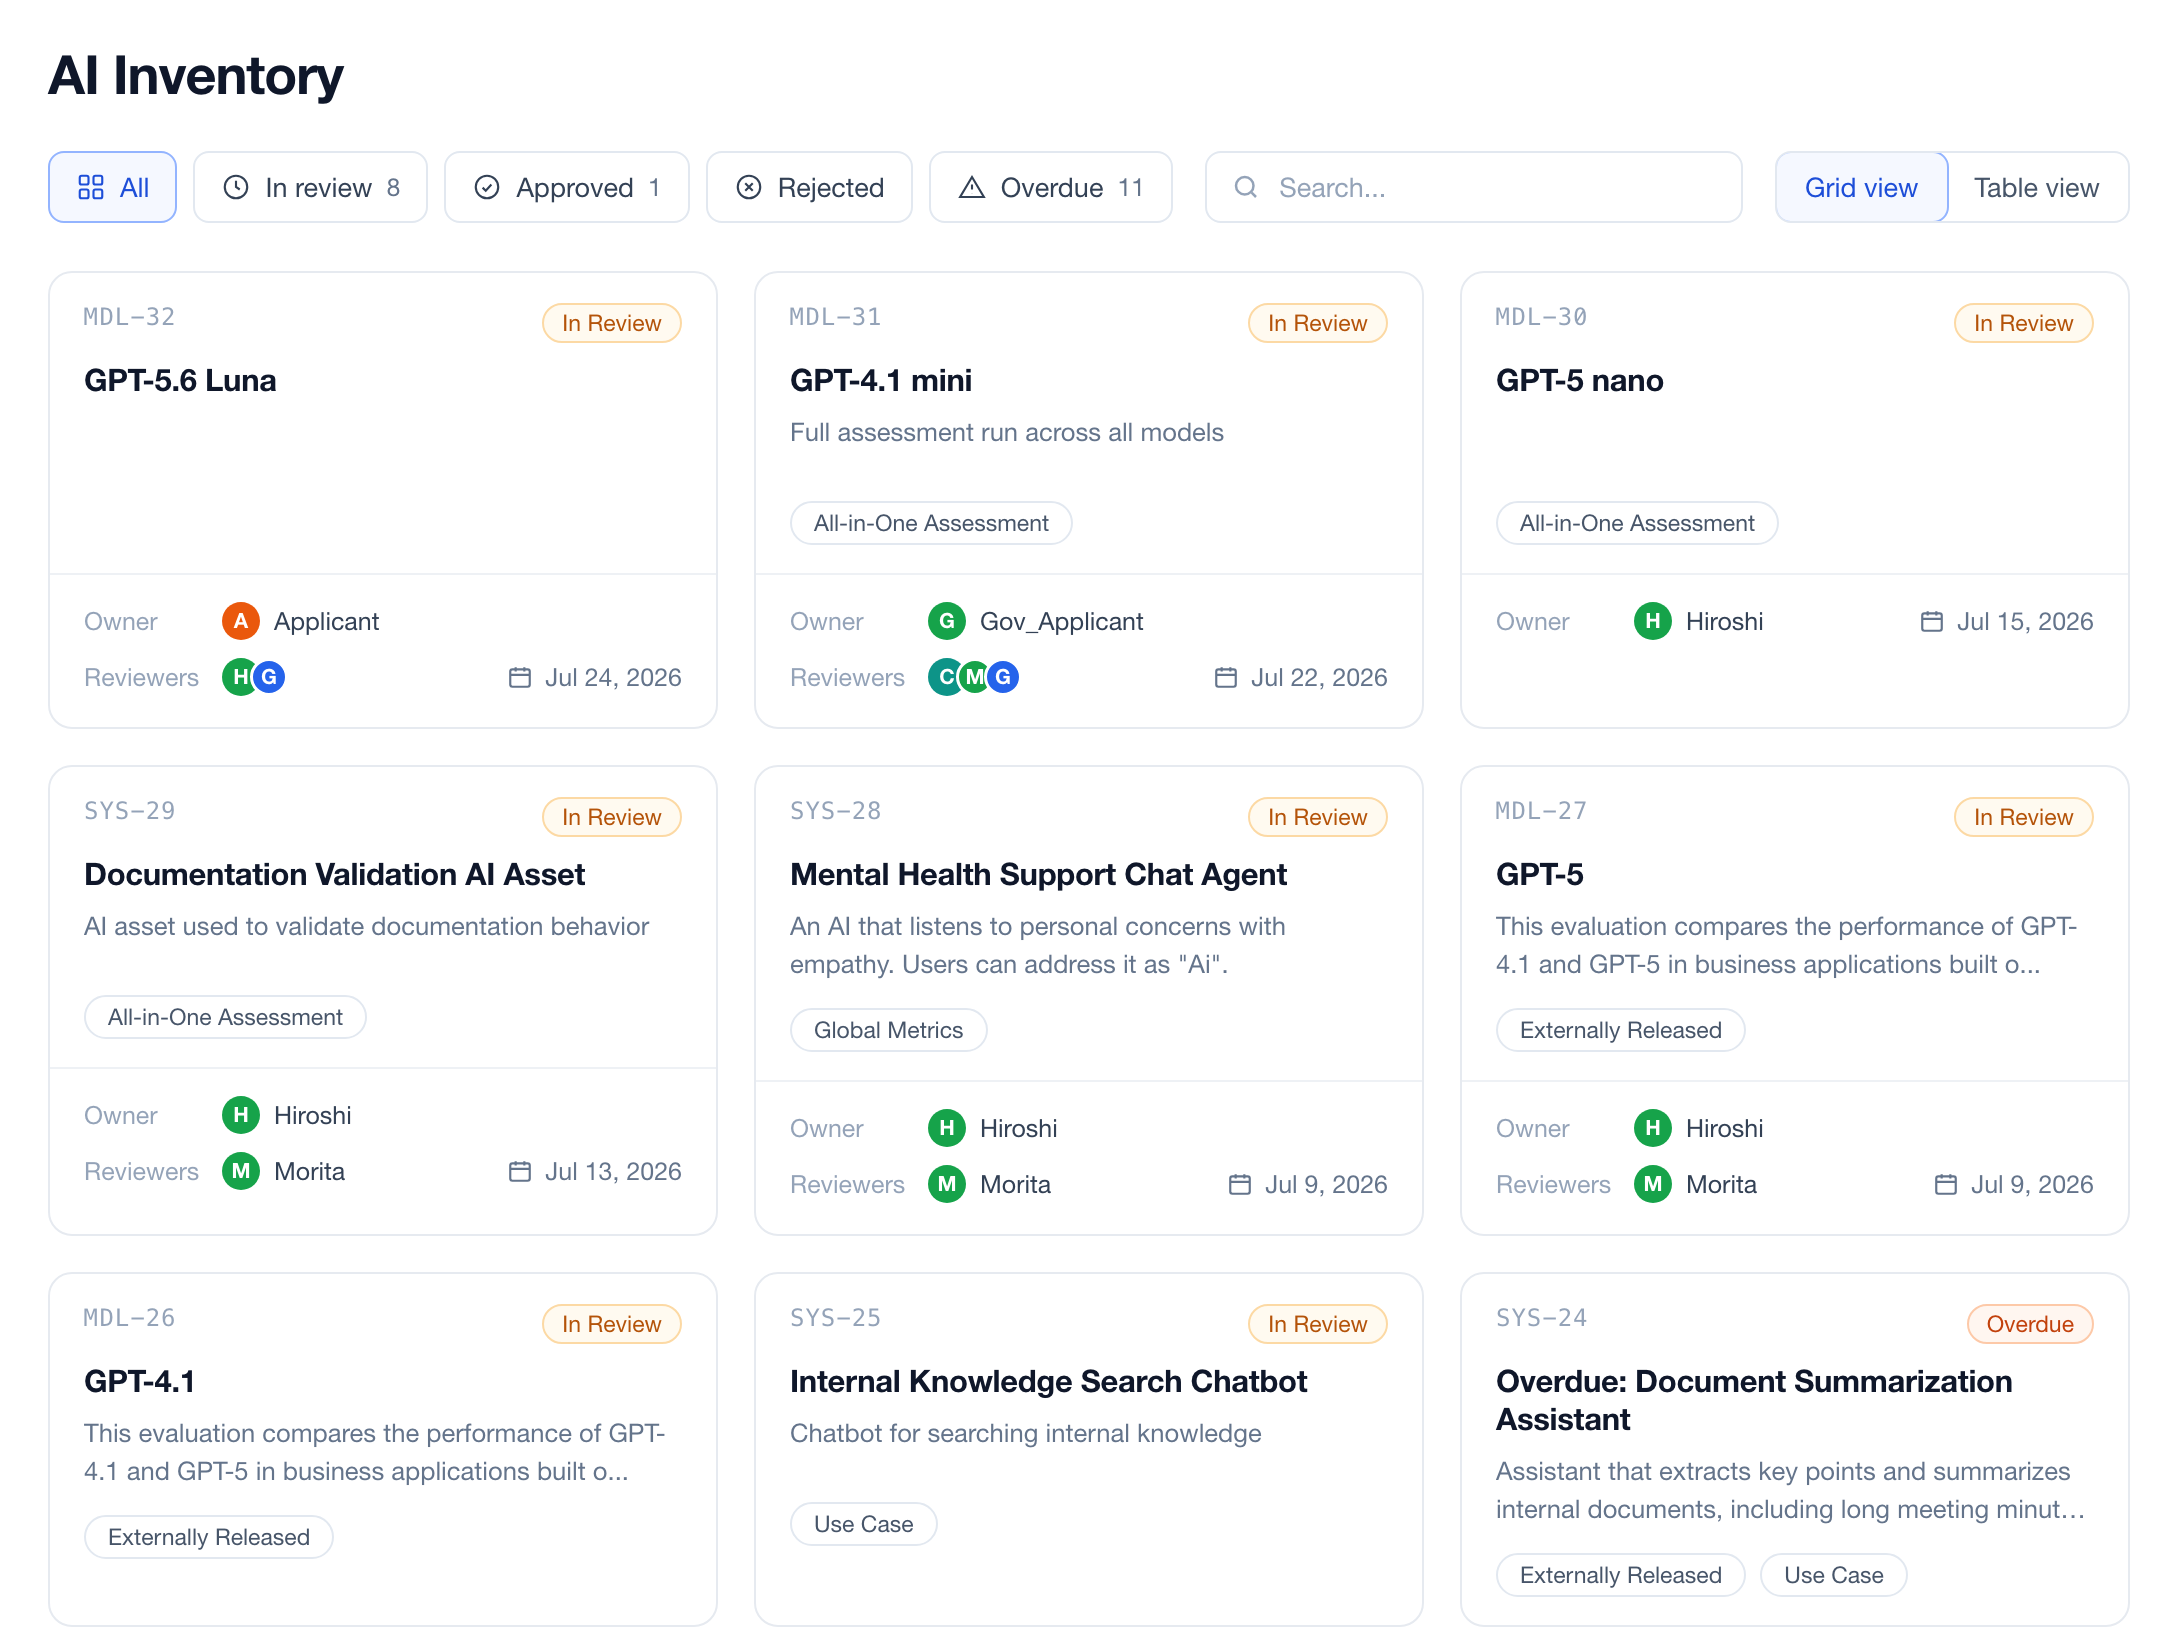The height and width of the screenshot is (1642, 2178).
Task: Click the calendar icon on the MDL-27 card
Action: click(1946, 1184)
